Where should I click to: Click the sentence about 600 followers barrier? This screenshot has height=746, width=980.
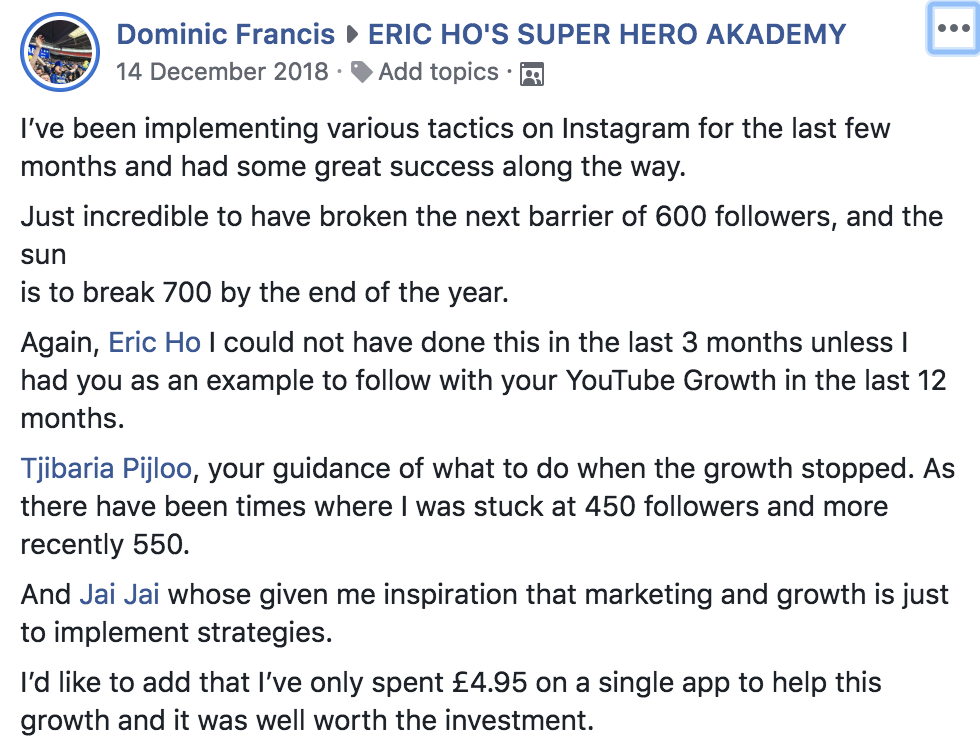click(482, 236)
